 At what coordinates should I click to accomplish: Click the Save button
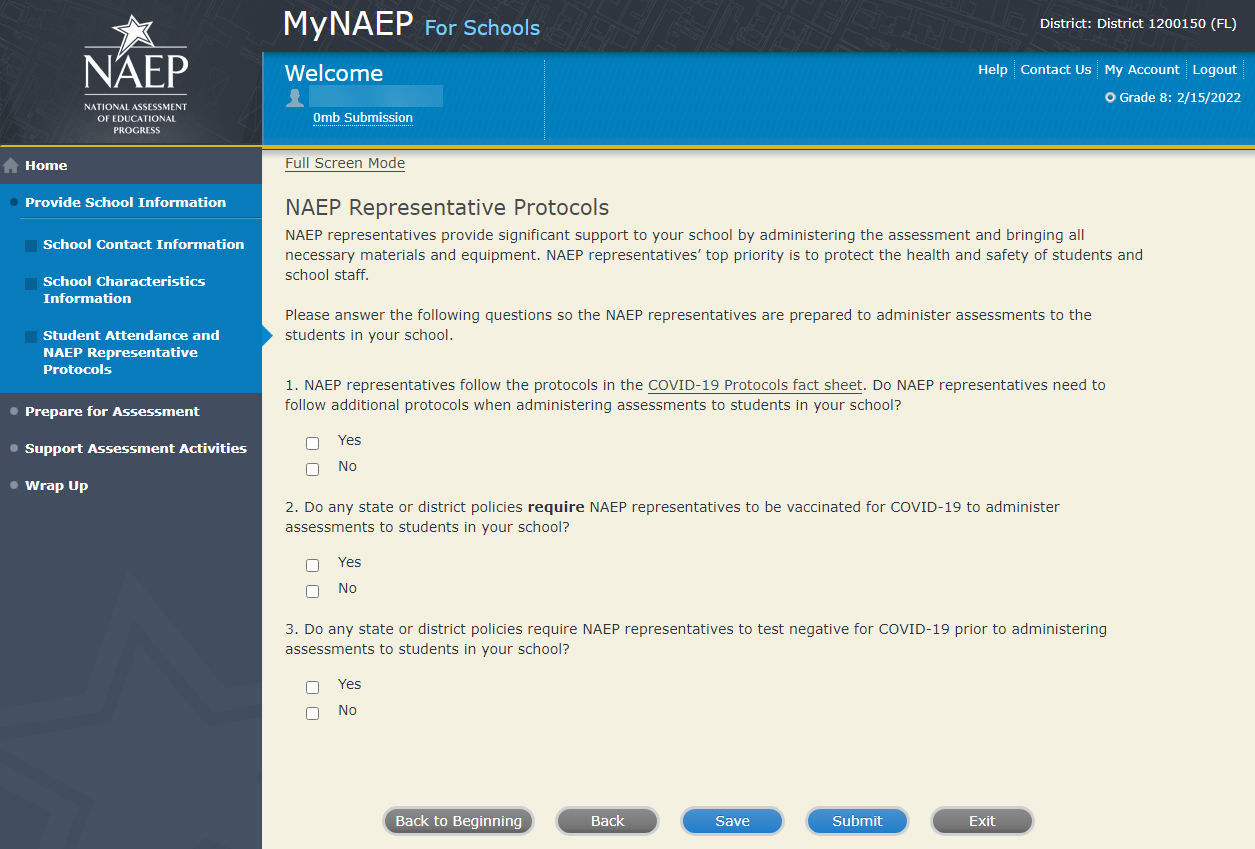pos(732,821)
